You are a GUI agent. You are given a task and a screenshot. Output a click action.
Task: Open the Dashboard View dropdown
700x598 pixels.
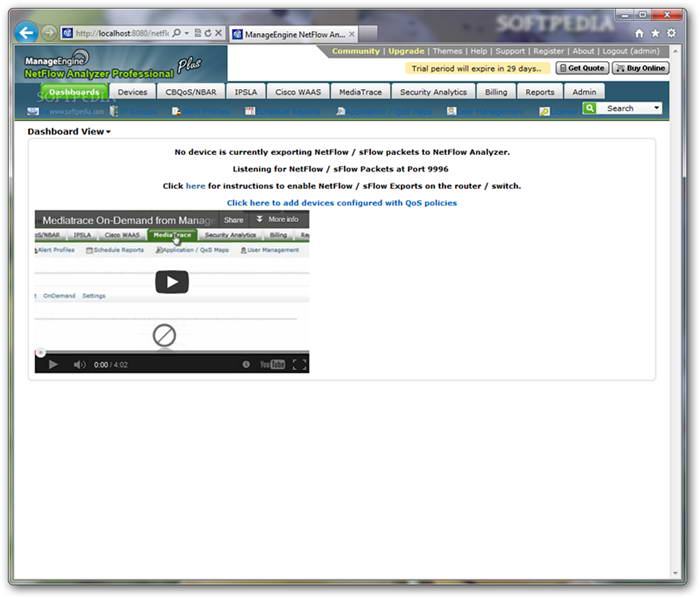click(x=69, y=132)
